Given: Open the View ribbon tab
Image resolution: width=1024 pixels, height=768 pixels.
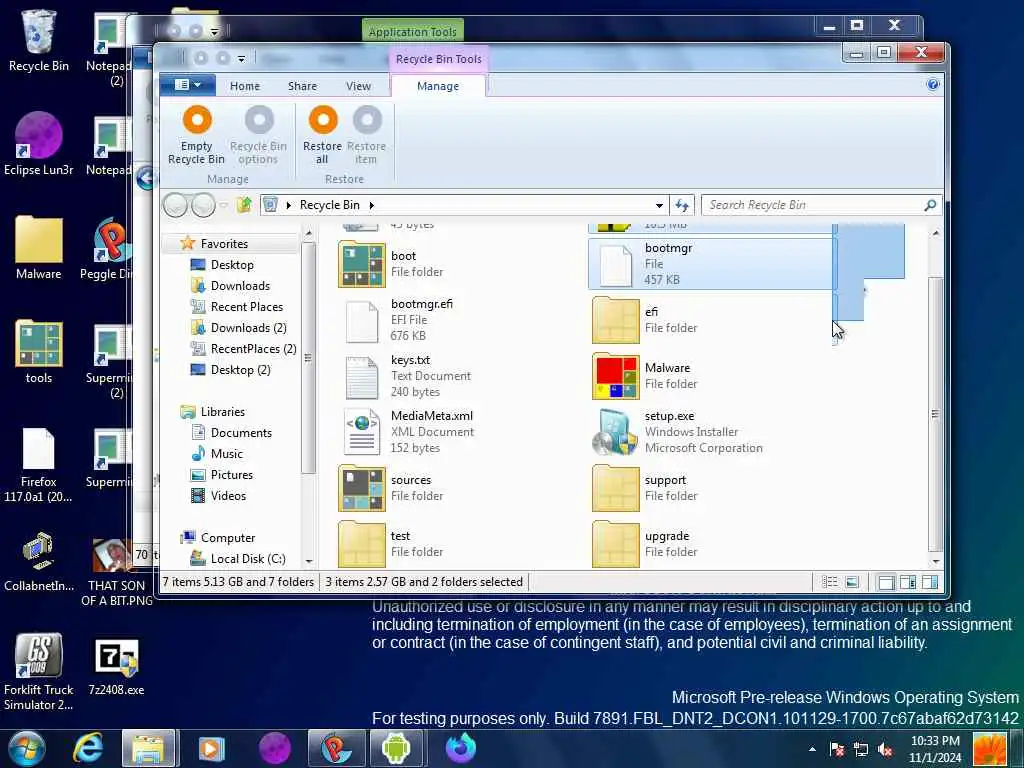Looking at the screenshot, I should 359,86.
